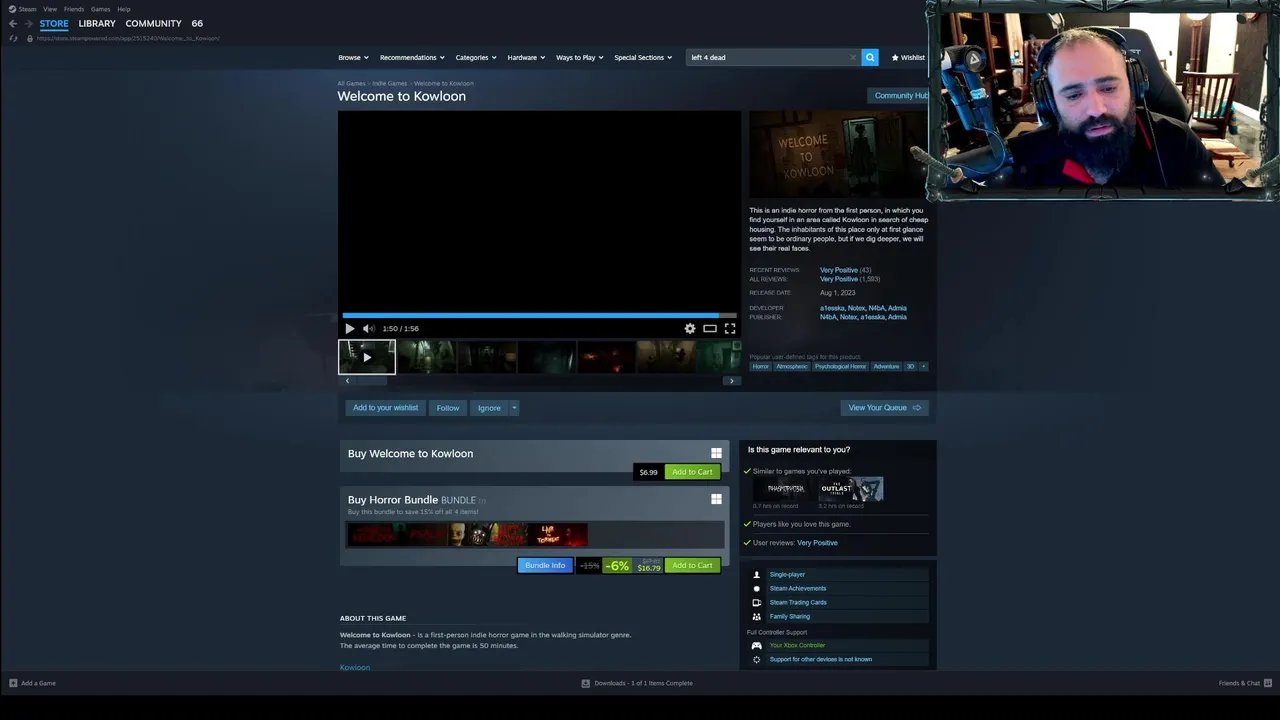Expand the Categories menu
This screenshot has height=720, width=1280.
(476, 57)
